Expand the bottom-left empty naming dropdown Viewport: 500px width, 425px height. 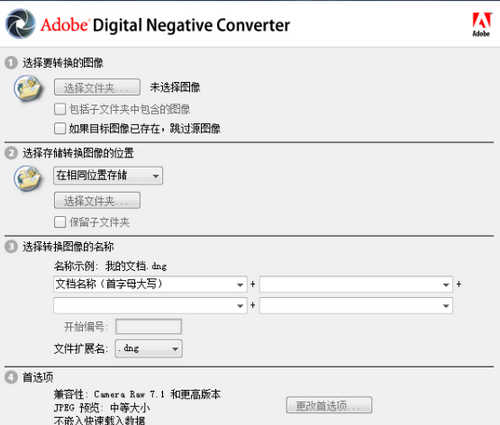pyautogui.click(x=150, y=306)
